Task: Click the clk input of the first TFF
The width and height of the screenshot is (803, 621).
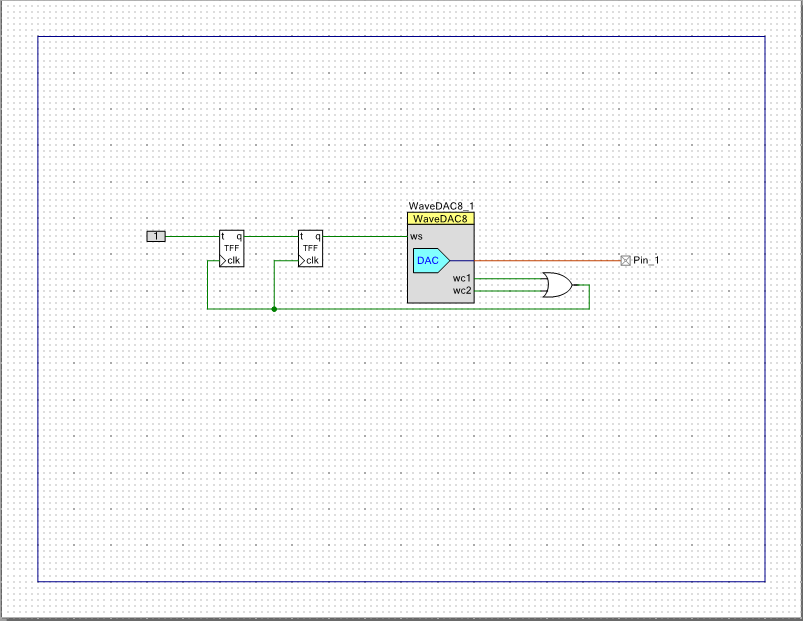Action: pyautogui.click(x=230, y=260)
